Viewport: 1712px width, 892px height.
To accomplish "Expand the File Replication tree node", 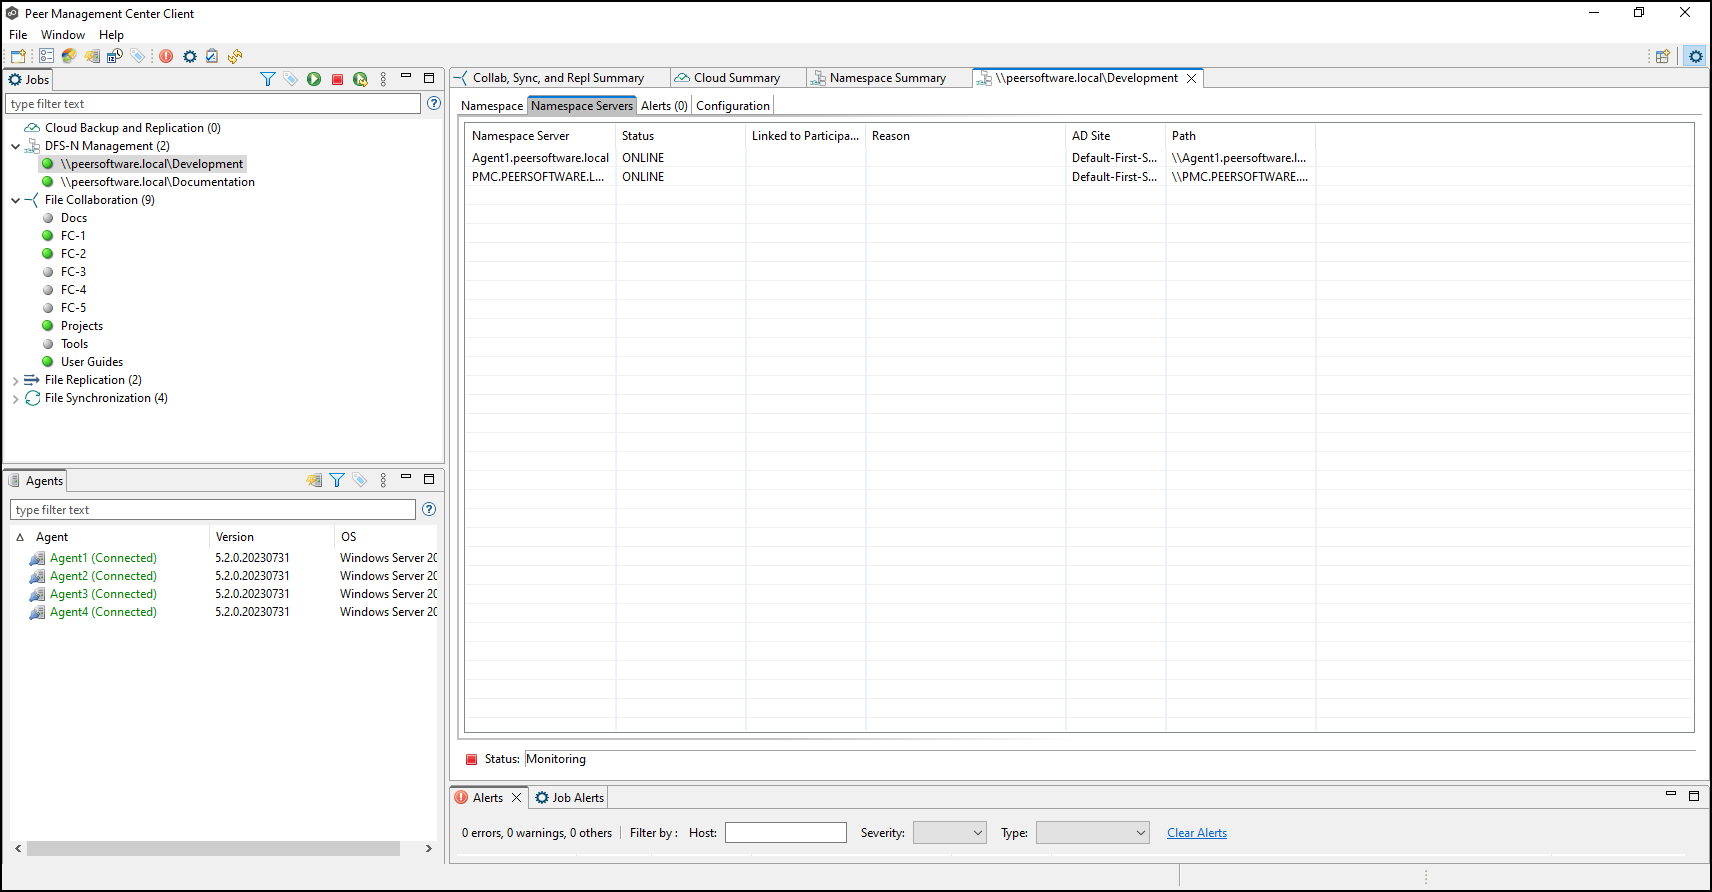I will coord(16,380).
